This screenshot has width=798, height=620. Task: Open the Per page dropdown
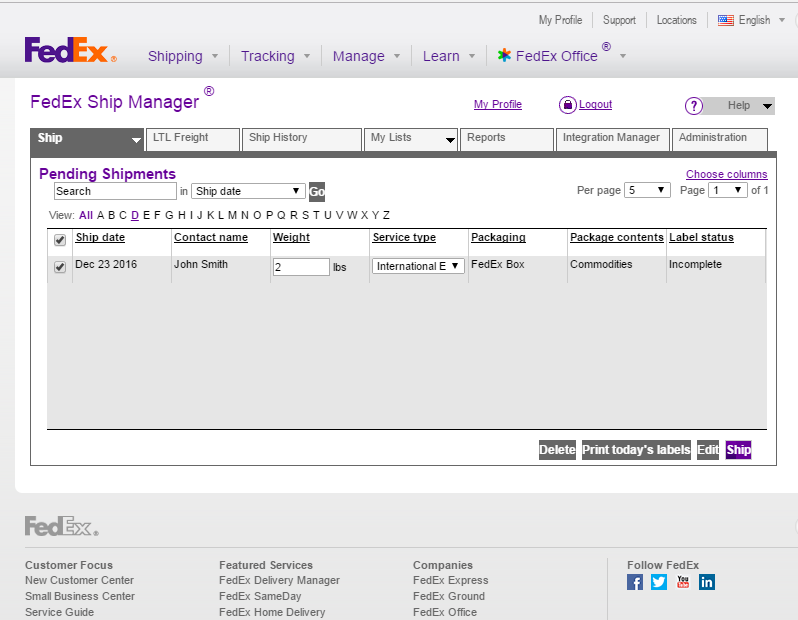click(647, 190)
